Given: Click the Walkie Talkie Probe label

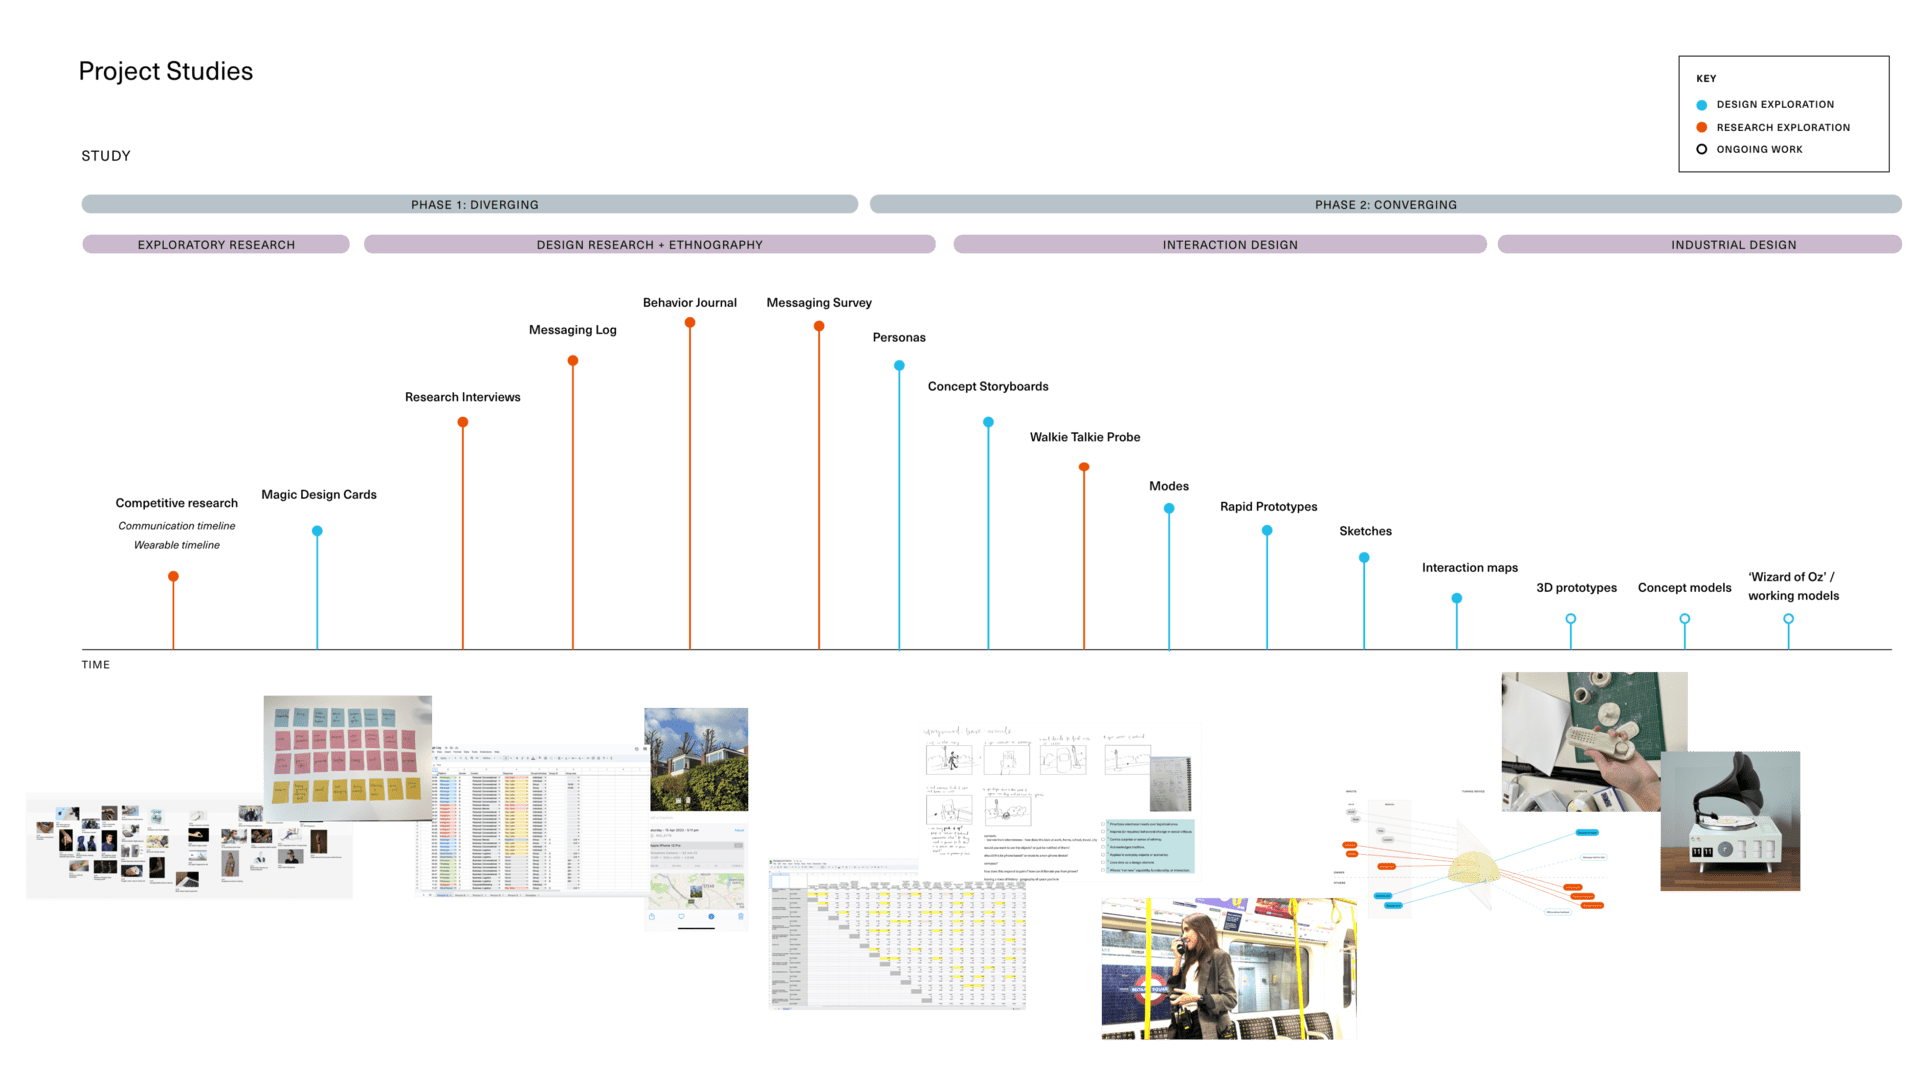Looking at the screenshot, I should pyautogui.click(x=1085, y=437).
